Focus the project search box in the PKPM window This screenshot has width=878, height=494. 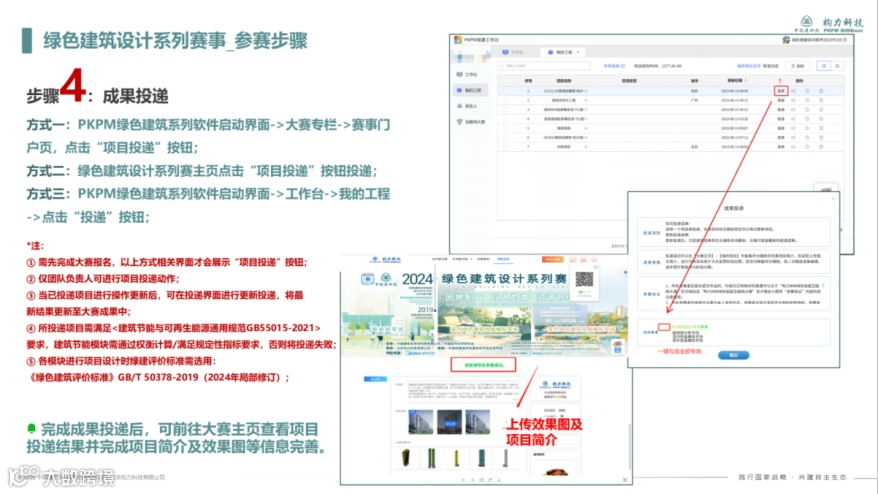pyautogui.click(x=544, y=66)
